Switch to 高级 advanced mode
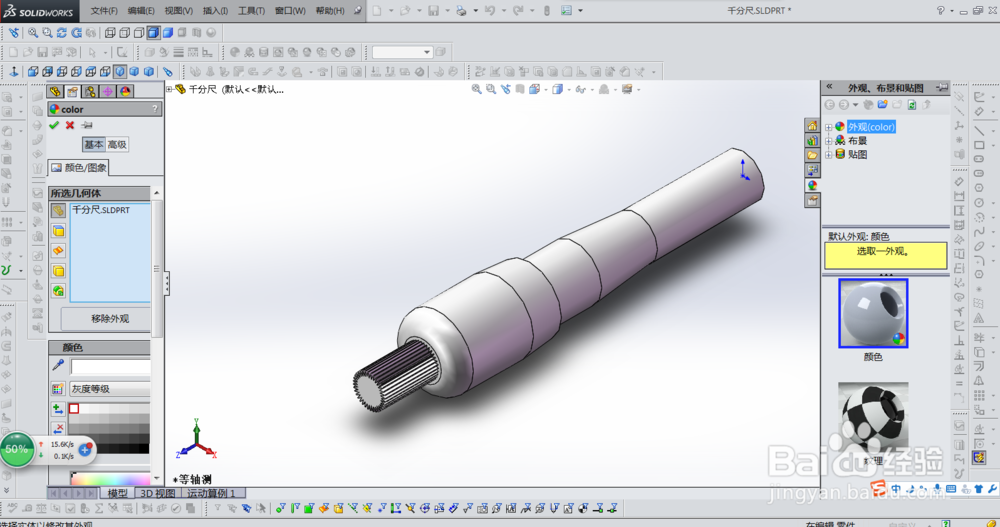1000x527 pixels. (117, 145)
